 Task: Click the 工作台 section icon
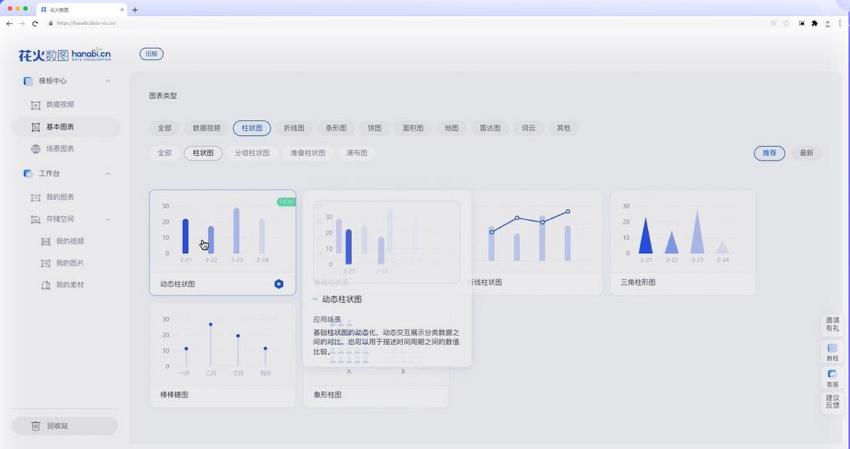(x=28, y=174)
